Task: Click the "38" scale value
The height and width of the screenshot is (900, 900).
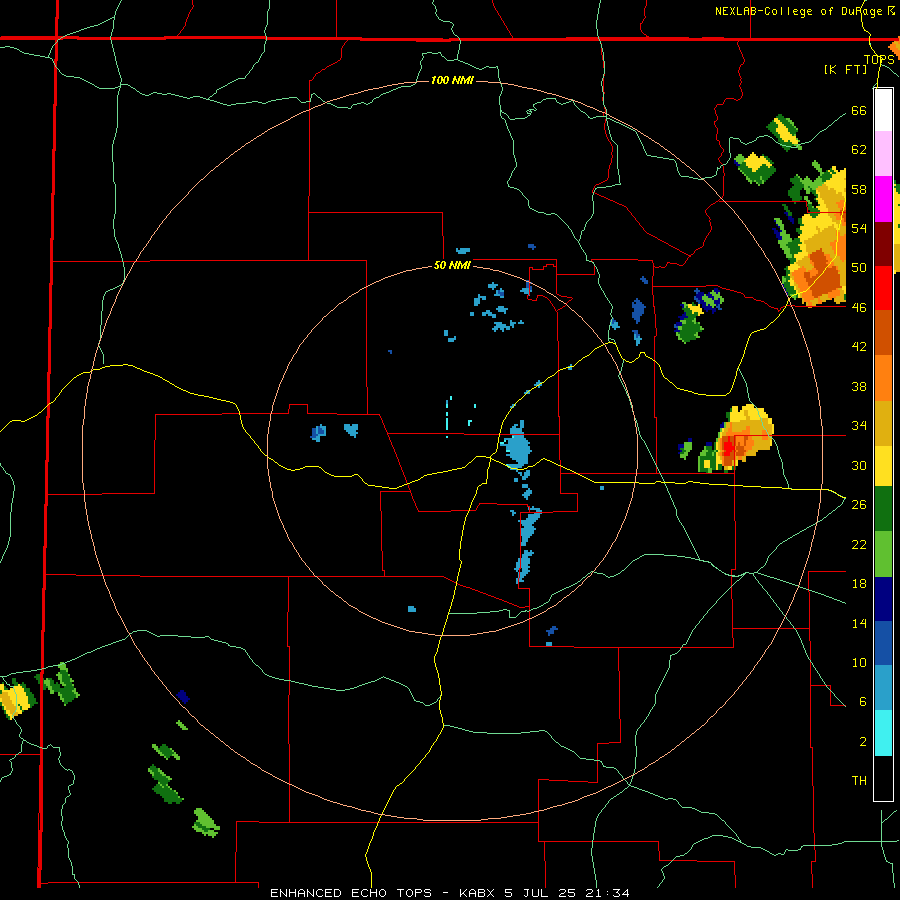Action: coord(859,386)
